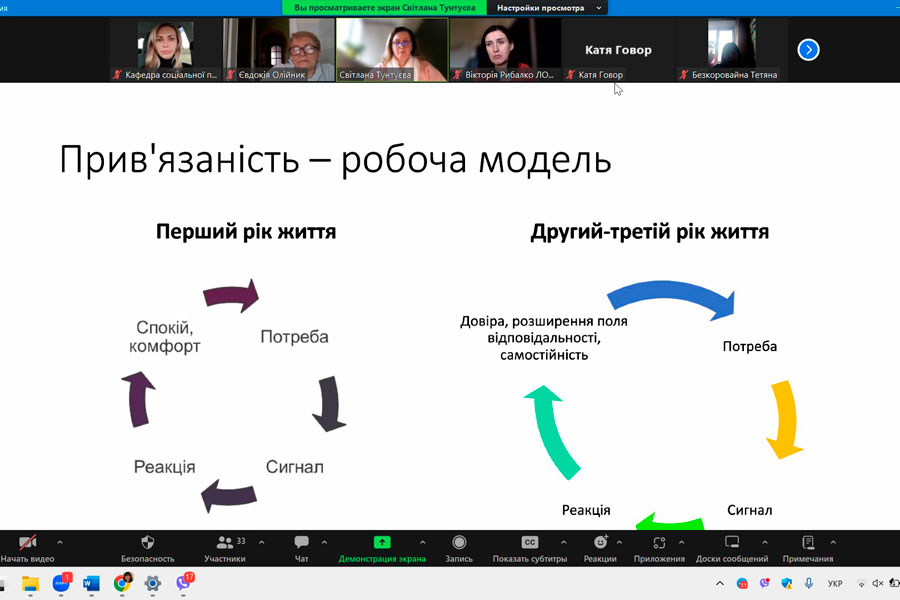
Task: Expand video options caret
Action: click(x=60, y=542)
